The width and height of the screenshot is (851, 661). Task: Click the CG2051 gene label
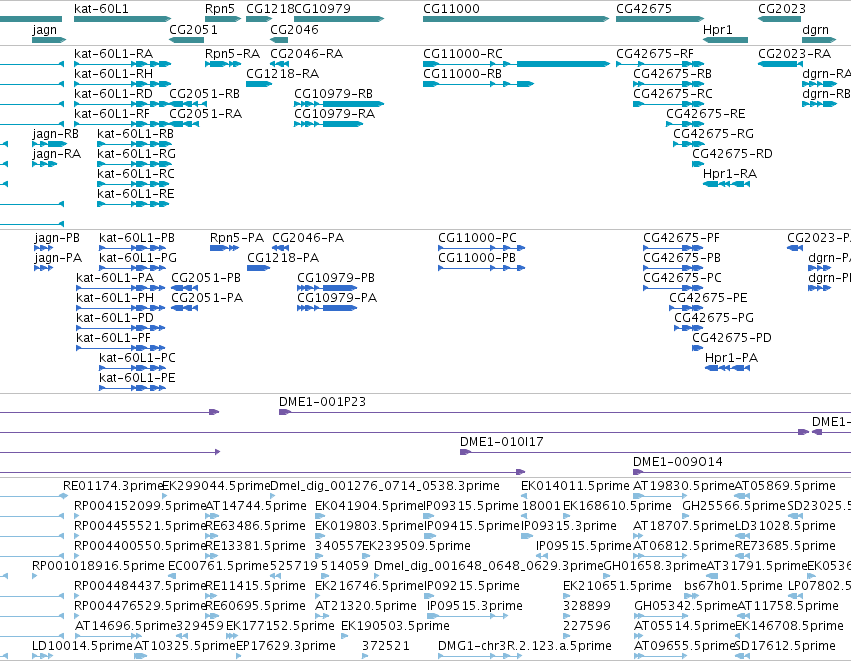(x=193, y=29)
